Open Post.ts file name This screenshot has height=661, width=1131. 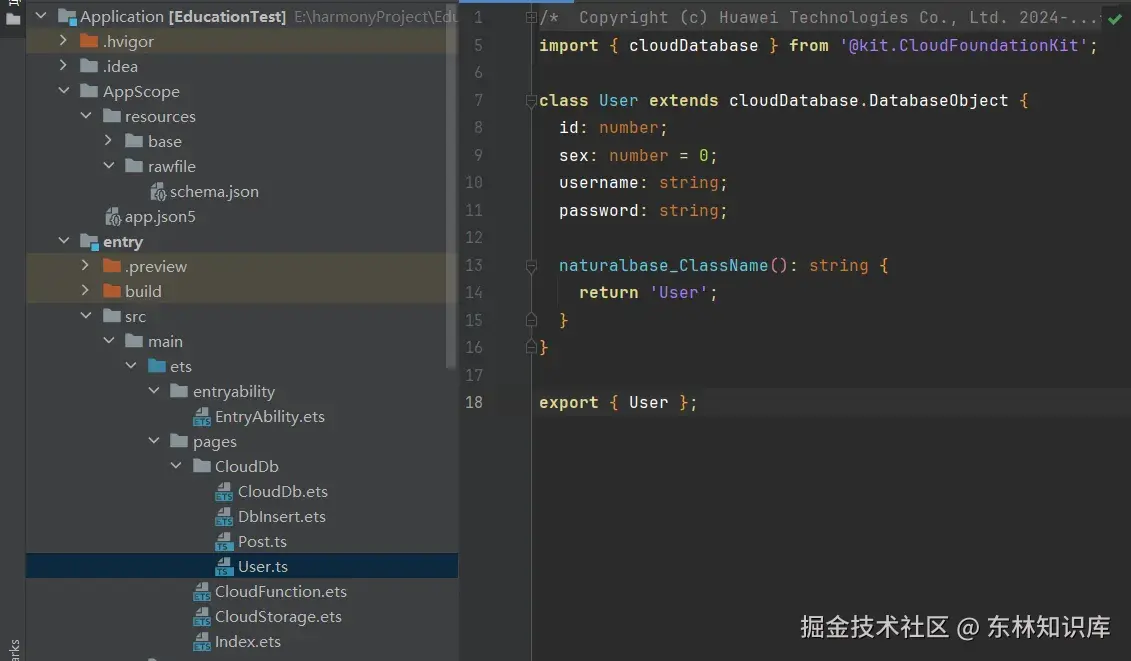pos(263,541)
